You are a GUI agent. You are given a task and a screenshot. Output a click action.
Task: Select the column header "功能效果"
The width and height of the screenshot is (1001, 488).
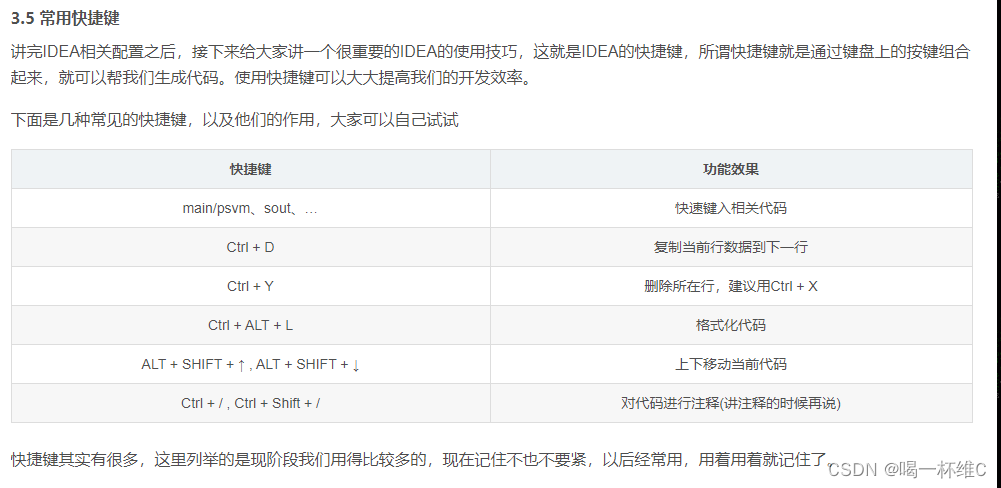731,169
